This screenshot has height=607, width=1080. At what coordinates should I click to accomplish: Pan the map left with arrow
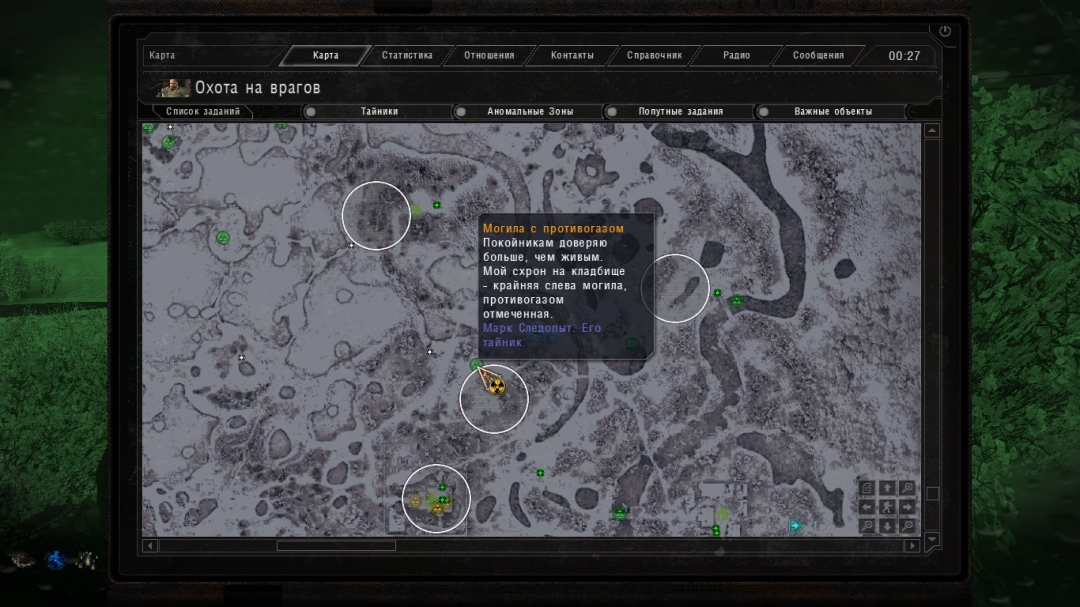point(867,507)
